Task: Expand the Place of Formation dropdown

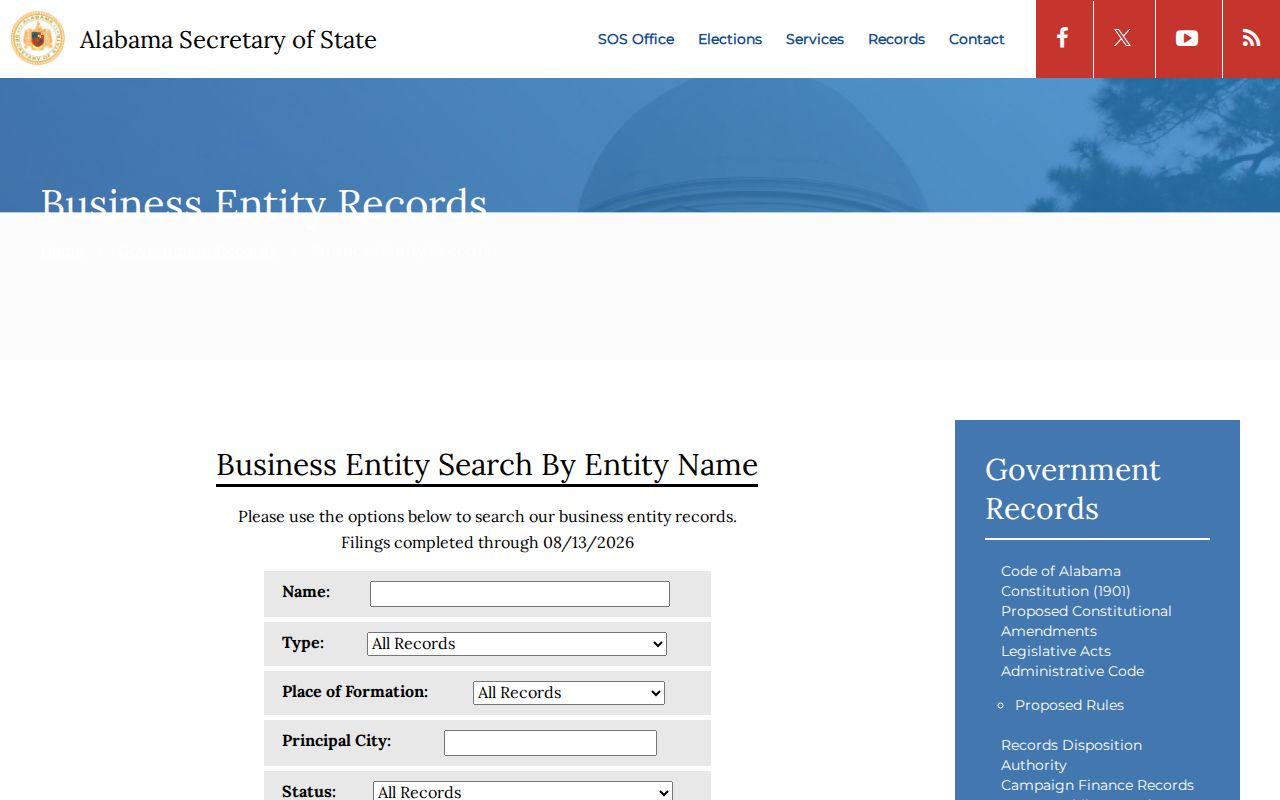Action: point(569,693)
